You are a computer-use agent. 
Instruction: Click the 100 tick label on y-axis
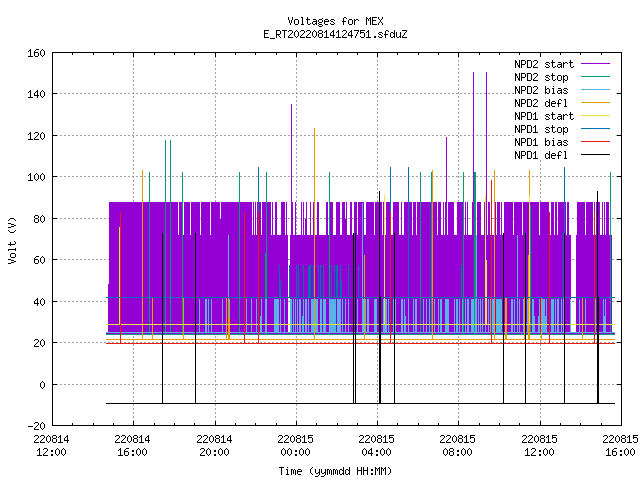(36, 177)
